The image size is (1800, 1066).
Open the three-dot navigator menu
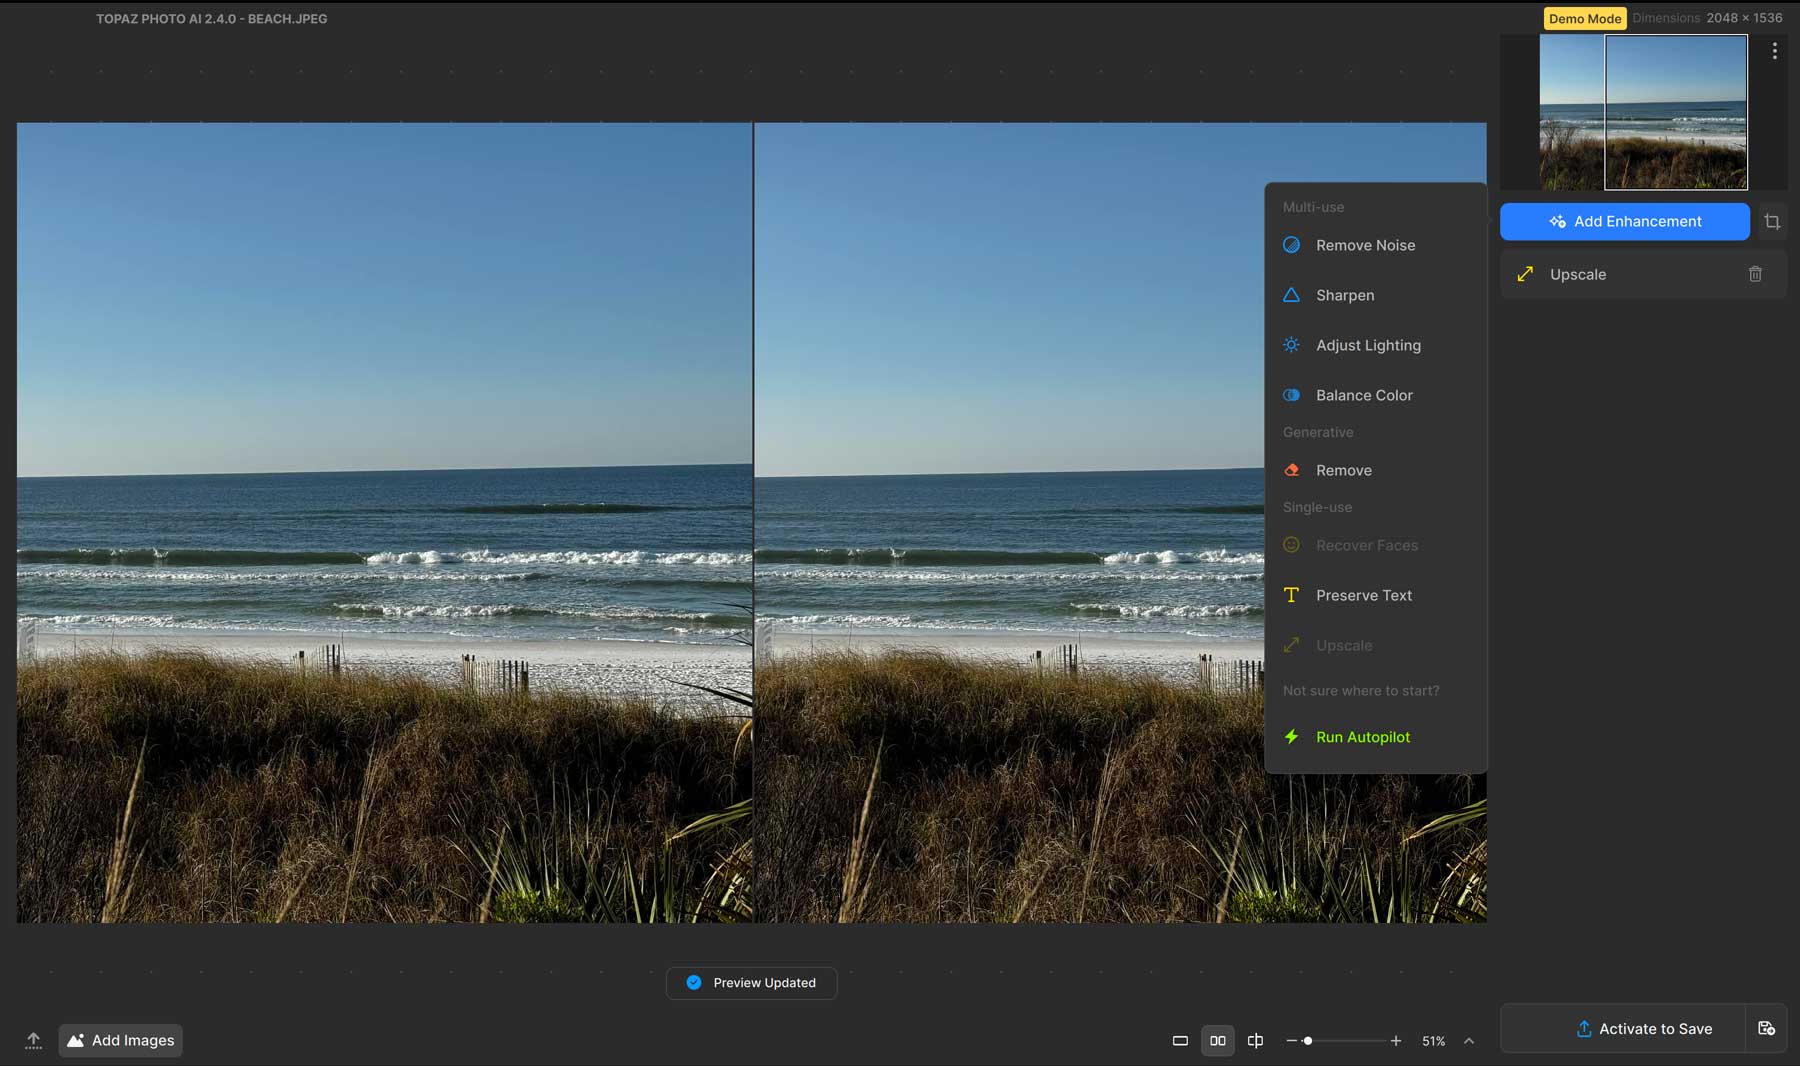click(x=1775, y=49)
